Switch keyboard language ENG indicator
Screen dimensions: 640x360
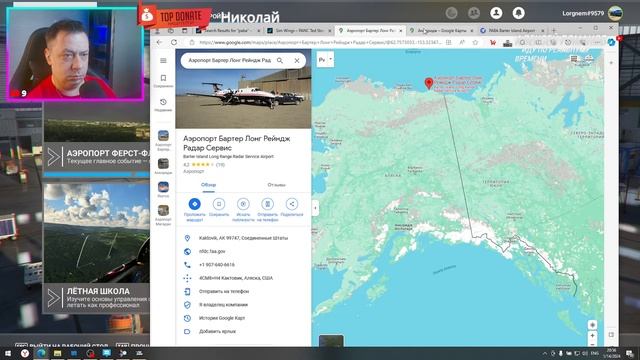pos(595,353)
